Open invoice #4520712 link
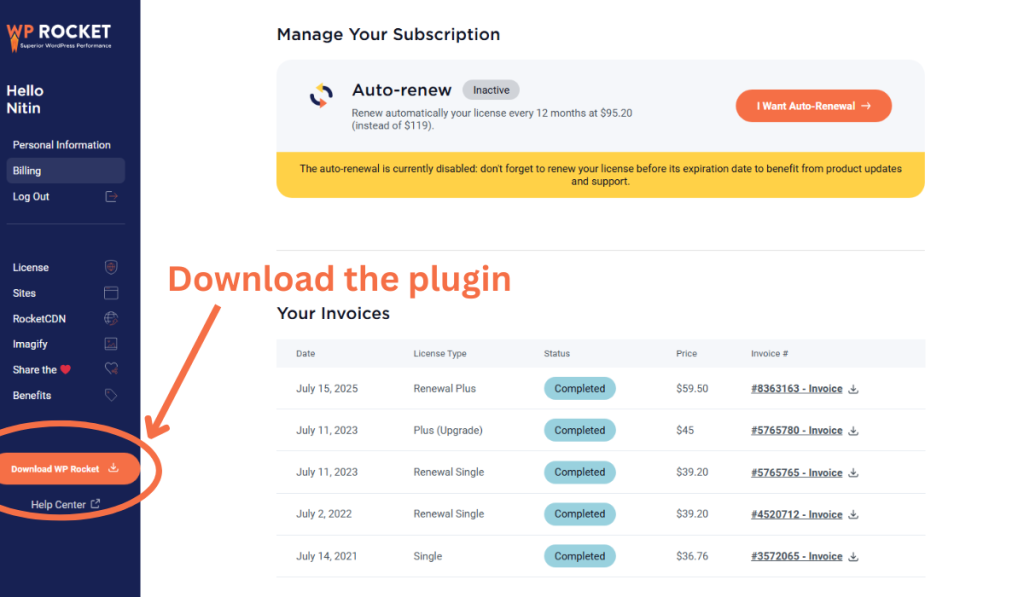Viewport: 1024px width, 597px height. point(796,515)
